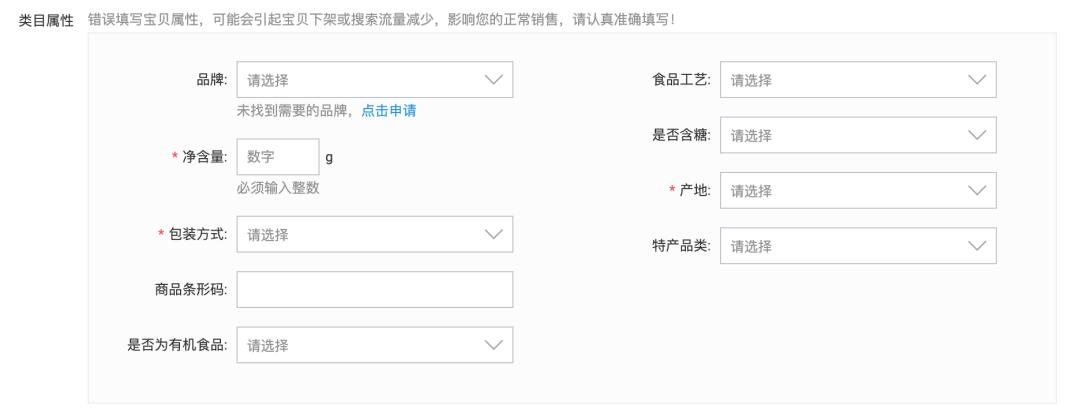Open the 品牌 请选择 dropdown
Image resolution: width=1080 pixels, height=413 pixels.
(x=375, y=80)
